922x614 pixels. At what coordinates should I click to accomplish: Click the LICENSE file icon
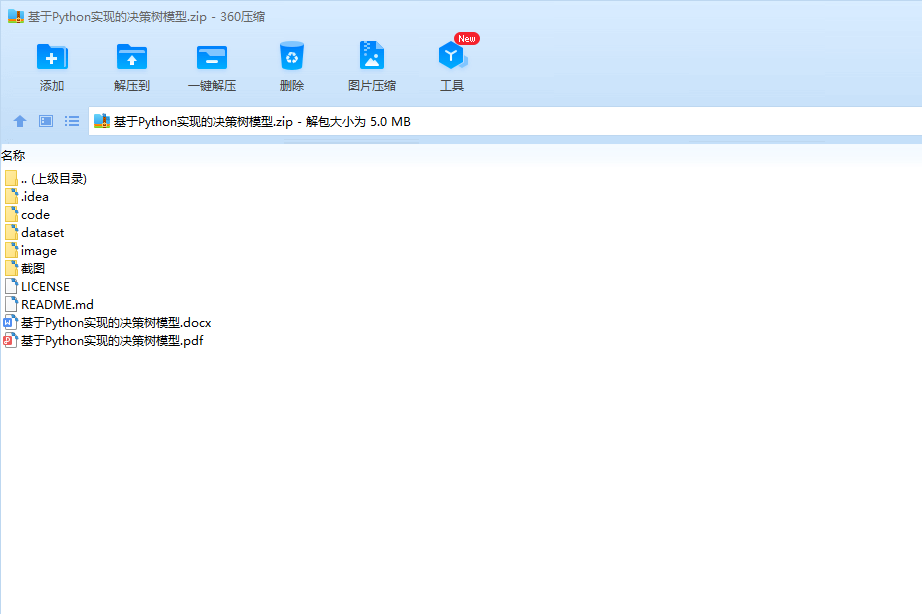tap(11, 286)
